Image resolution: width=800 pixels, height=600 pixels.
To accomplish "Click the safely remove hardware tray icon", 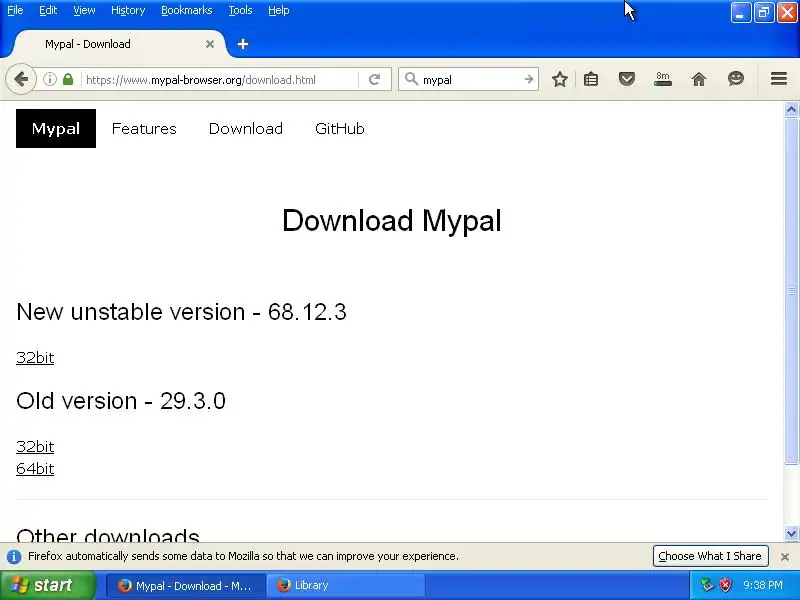I will [x=707, y=585].
